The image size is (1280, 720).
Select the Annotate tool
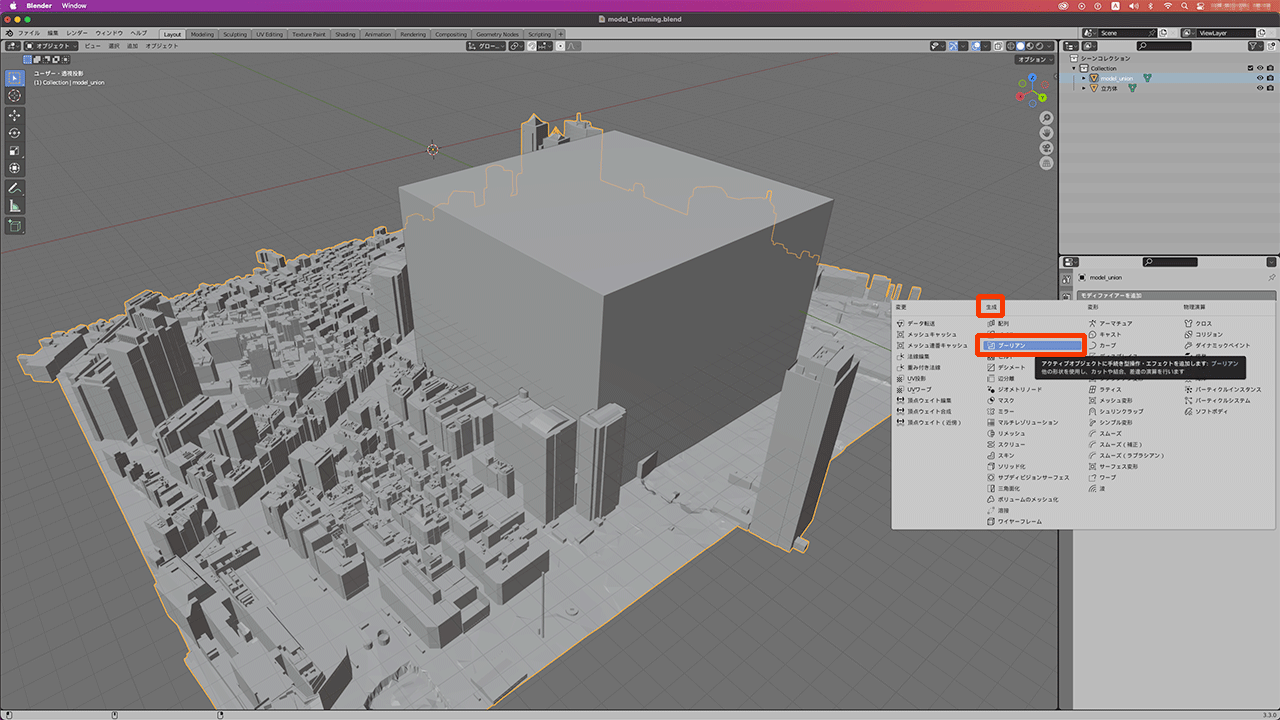pyautogui.click(x=15, y=188)
